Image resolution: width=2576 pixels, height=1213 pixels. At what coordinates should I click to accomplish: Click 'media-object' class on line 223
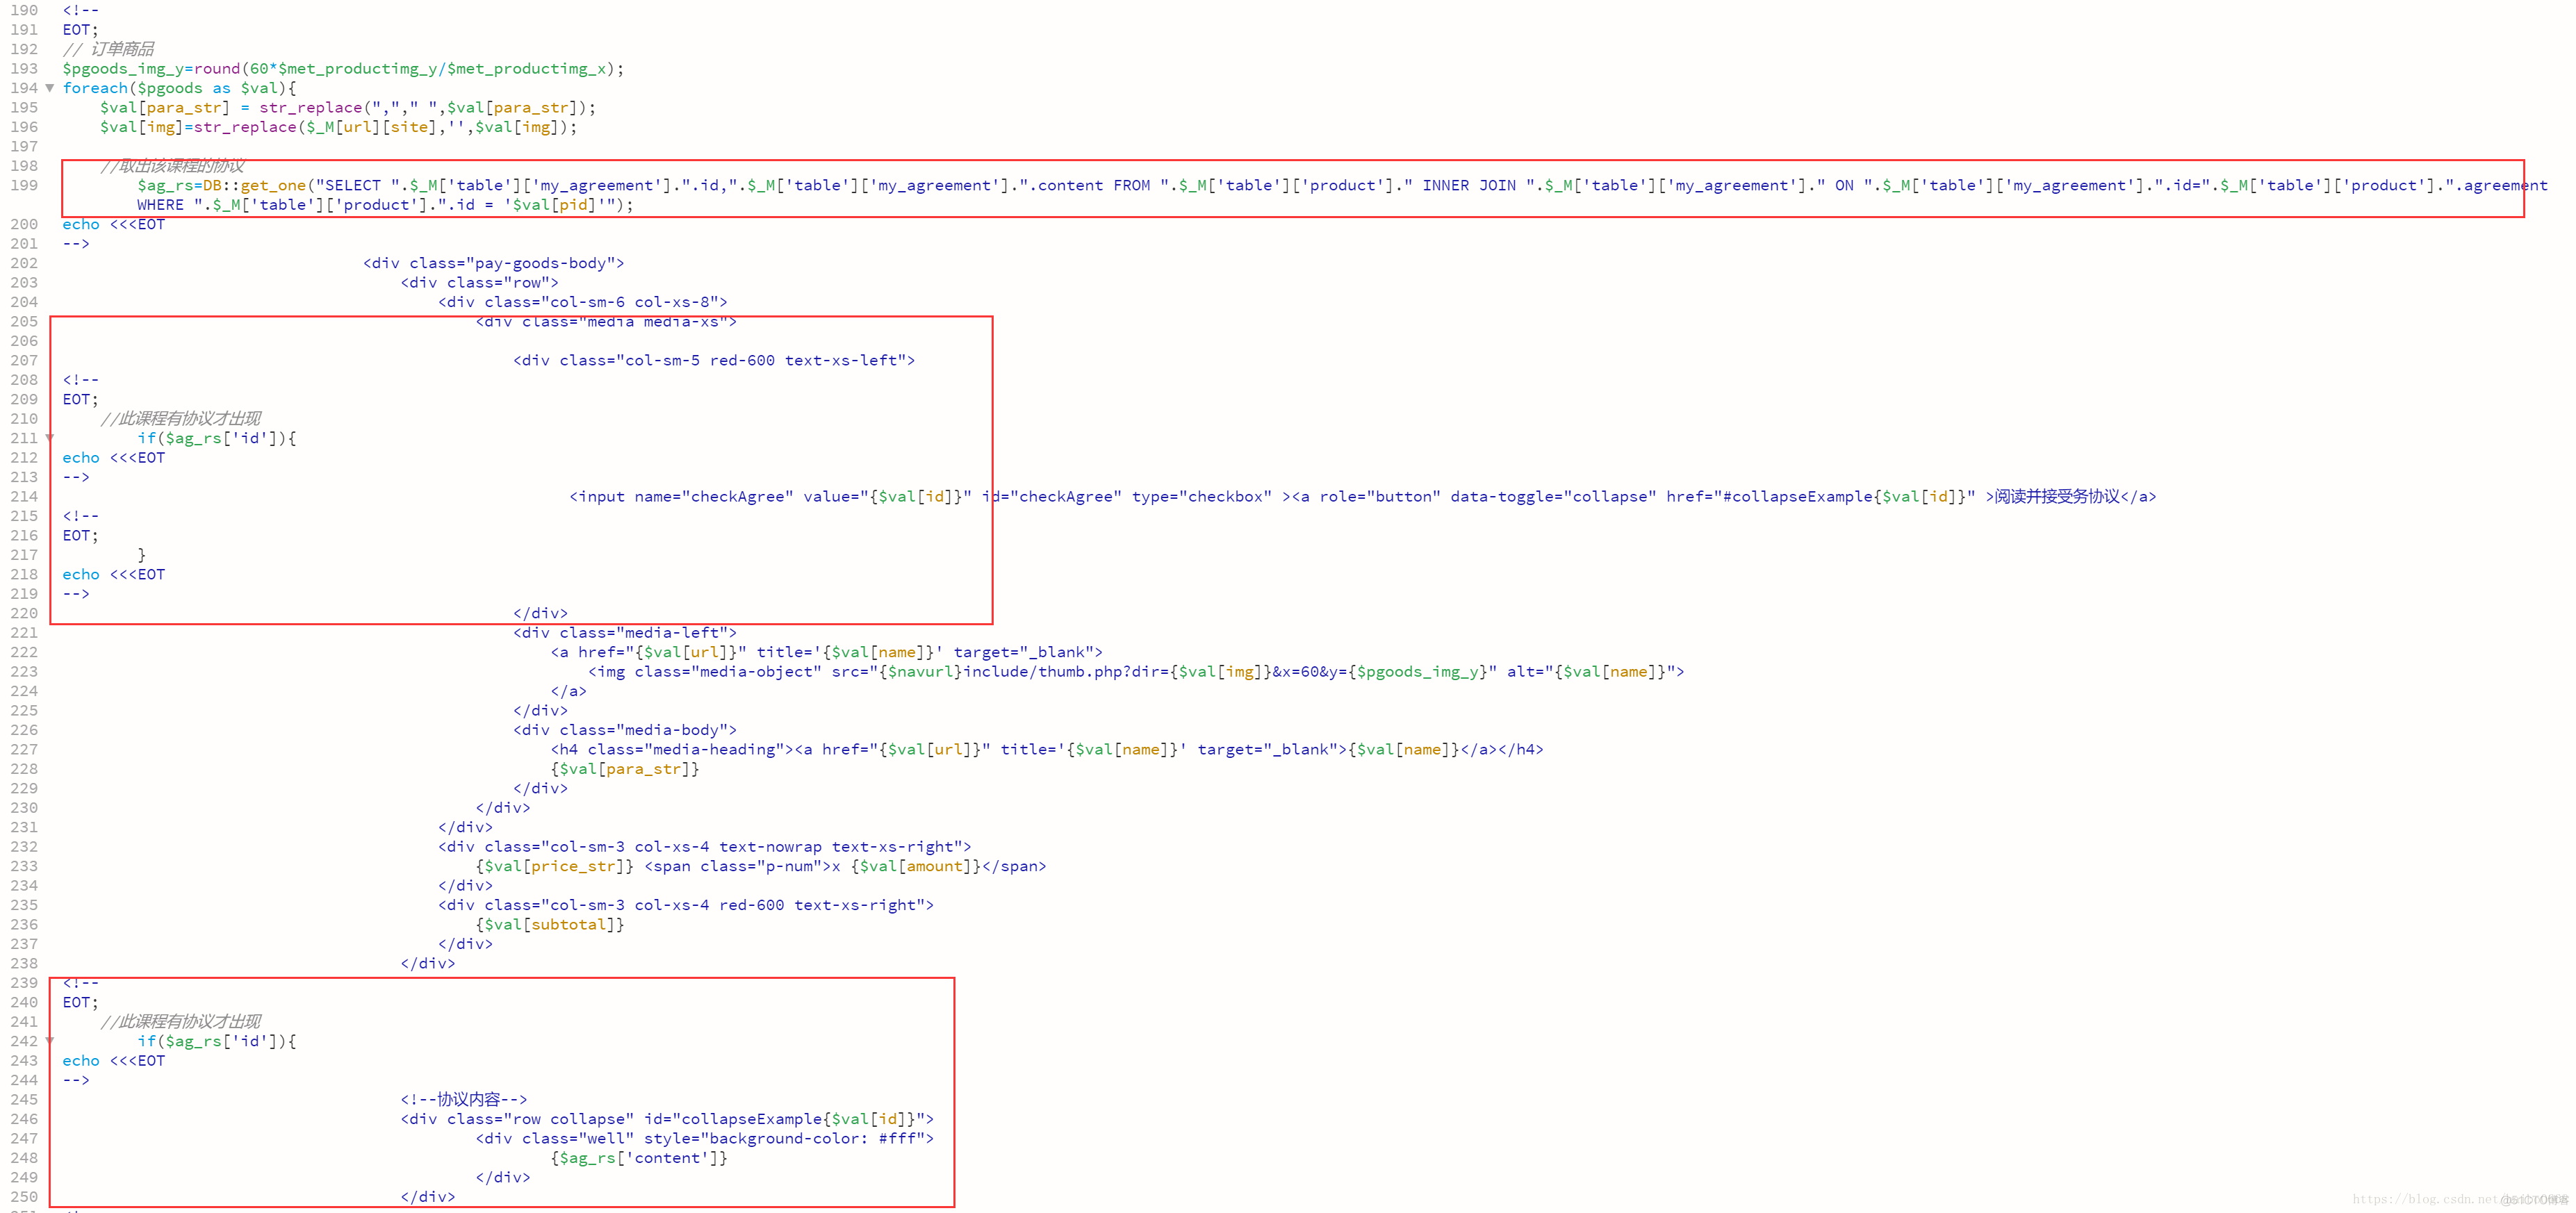[756, 672]
